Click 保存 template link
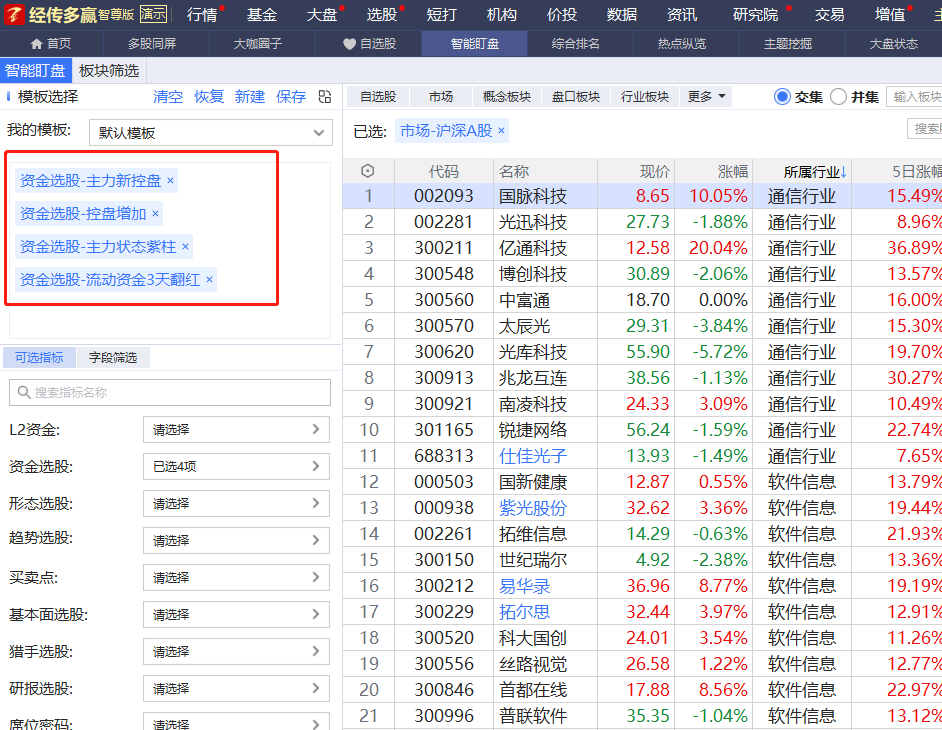 (x=291, y=97)
